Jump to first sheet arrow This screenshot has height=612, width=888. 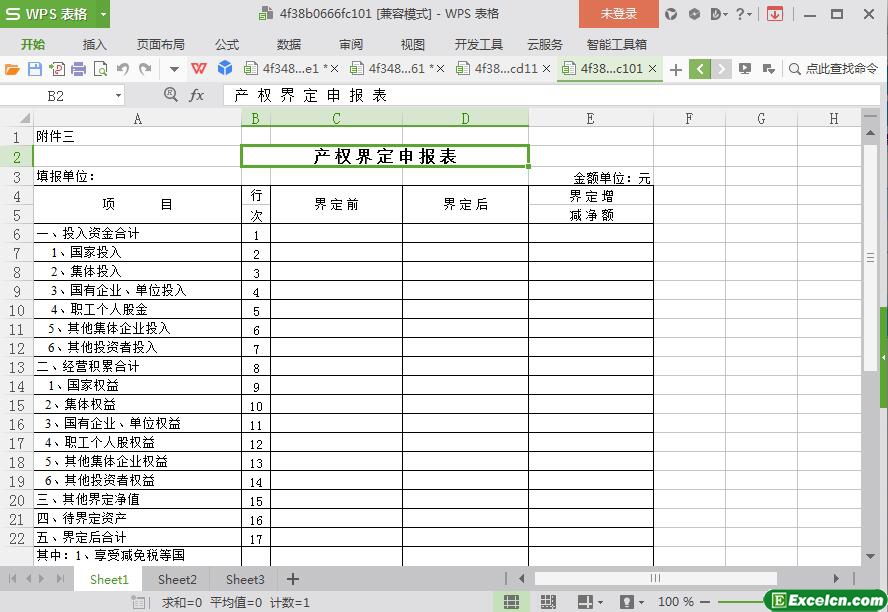[x=12, y=579]
